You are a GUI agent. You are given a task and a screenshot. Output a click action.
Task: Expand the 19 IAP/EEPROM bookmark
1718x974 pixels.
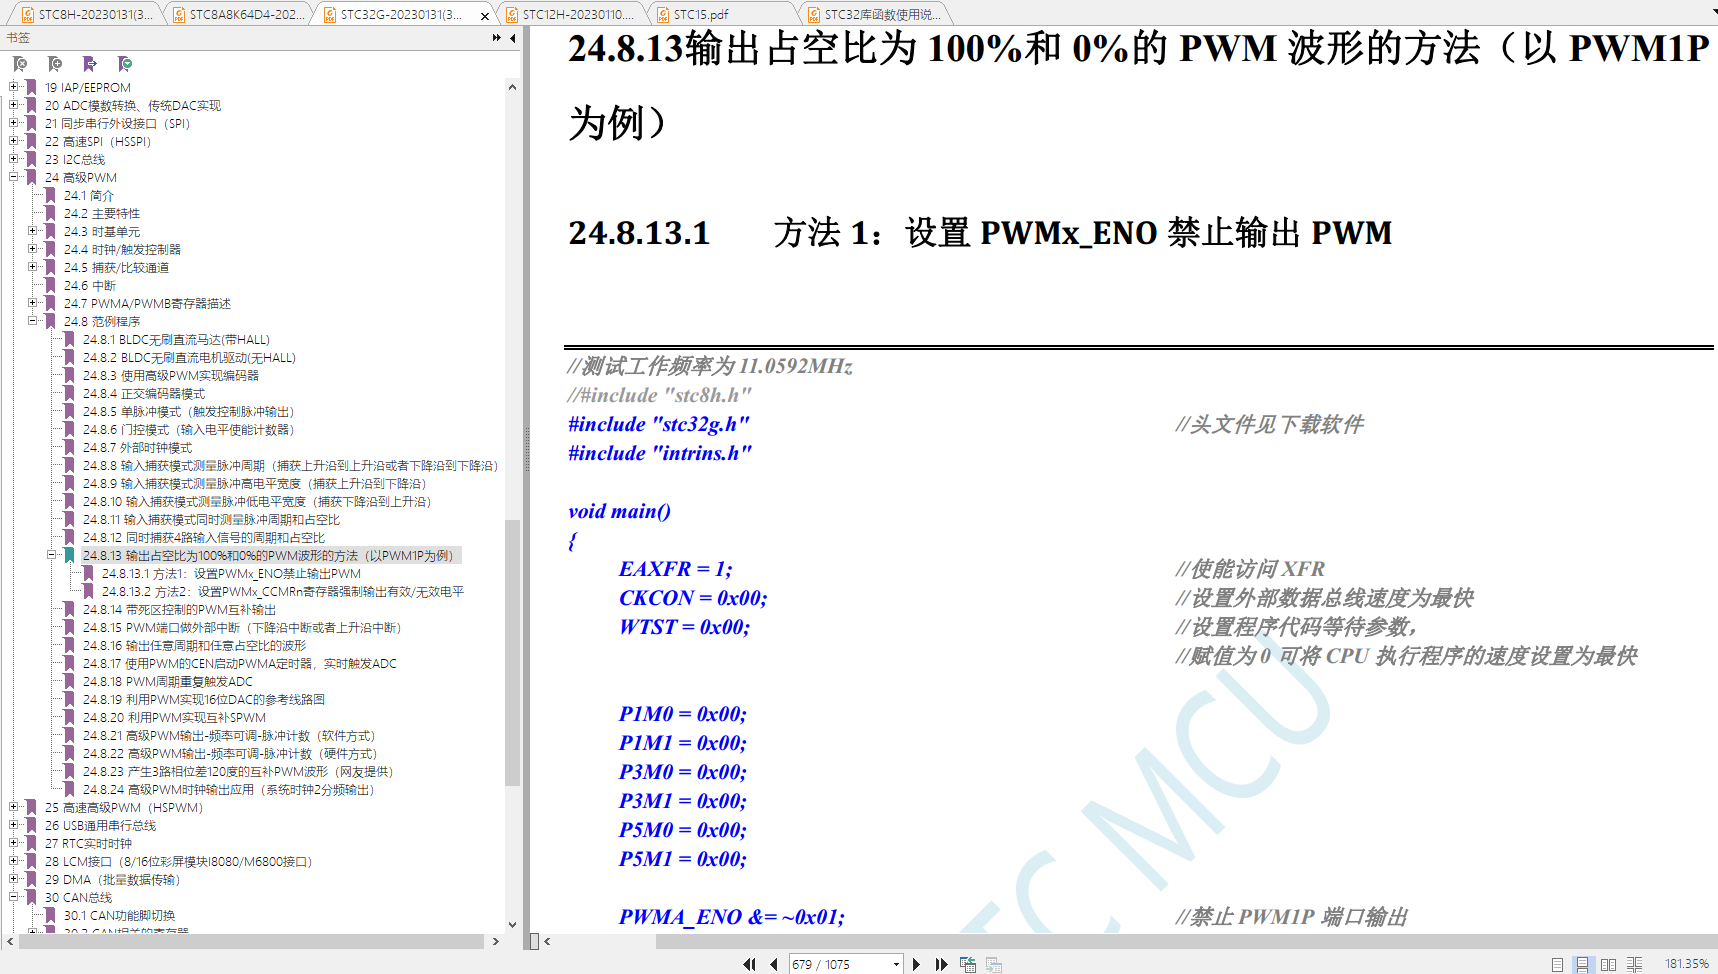click(14, 87)
